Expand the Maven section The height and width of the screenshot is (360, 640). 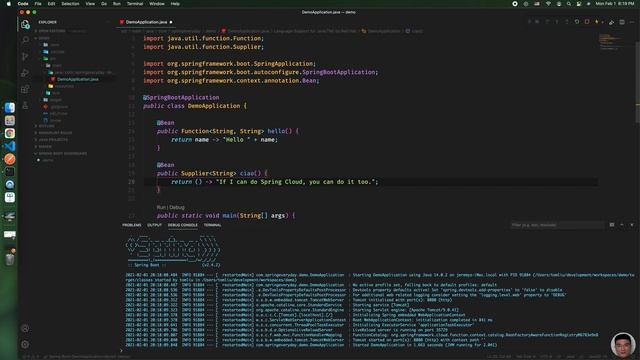45,147
